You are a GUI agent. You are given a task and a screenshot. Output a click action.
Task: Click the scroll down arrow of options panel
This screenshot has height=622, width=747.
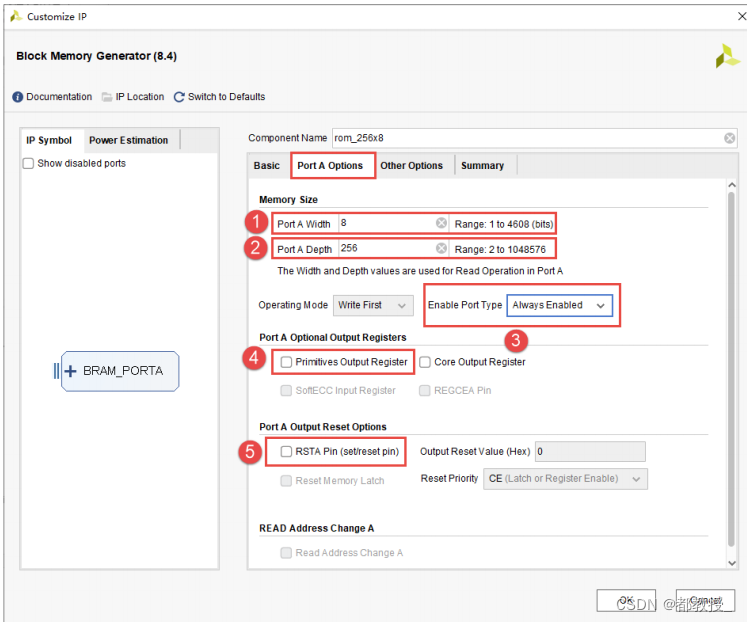click(x=732, y=563)
